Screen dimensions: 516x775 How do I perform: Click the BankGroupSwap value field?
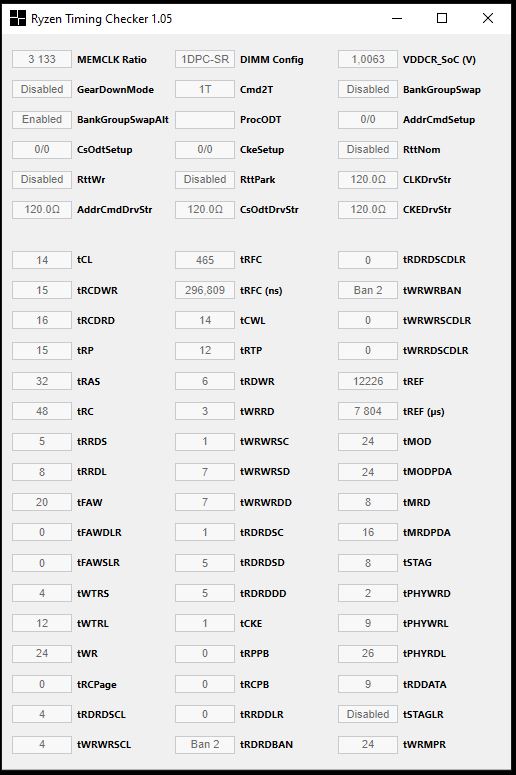pyautogui.click(x=368, y=89)
